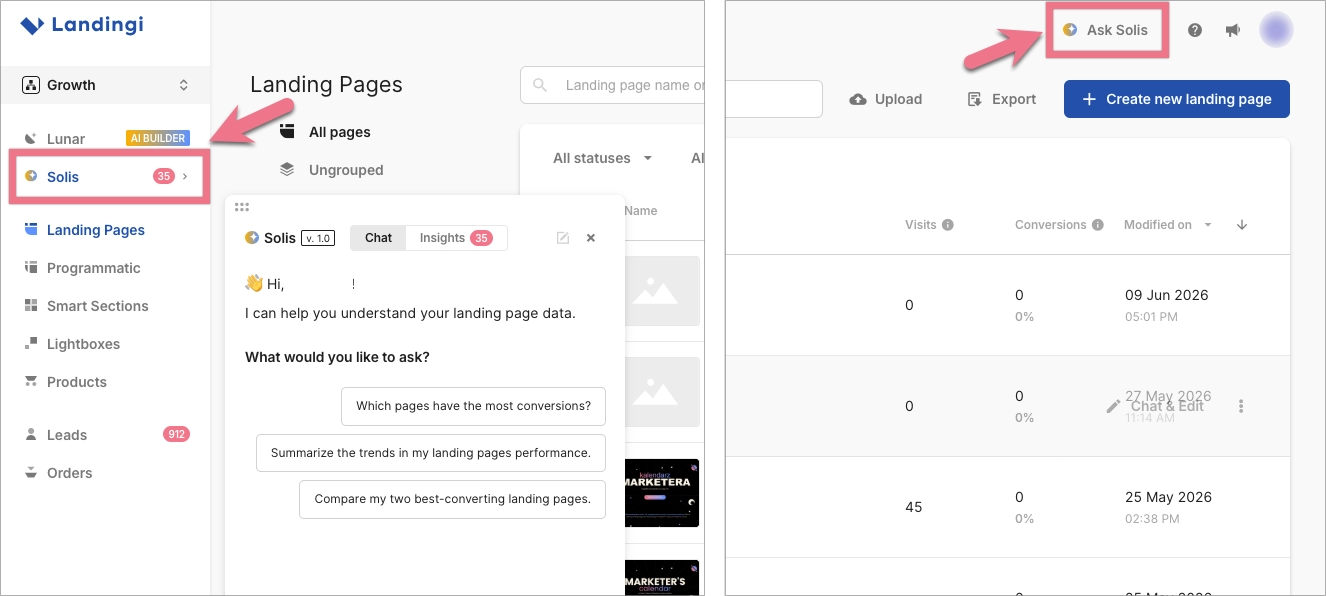Open the help question mark icon

[1195, 30]
